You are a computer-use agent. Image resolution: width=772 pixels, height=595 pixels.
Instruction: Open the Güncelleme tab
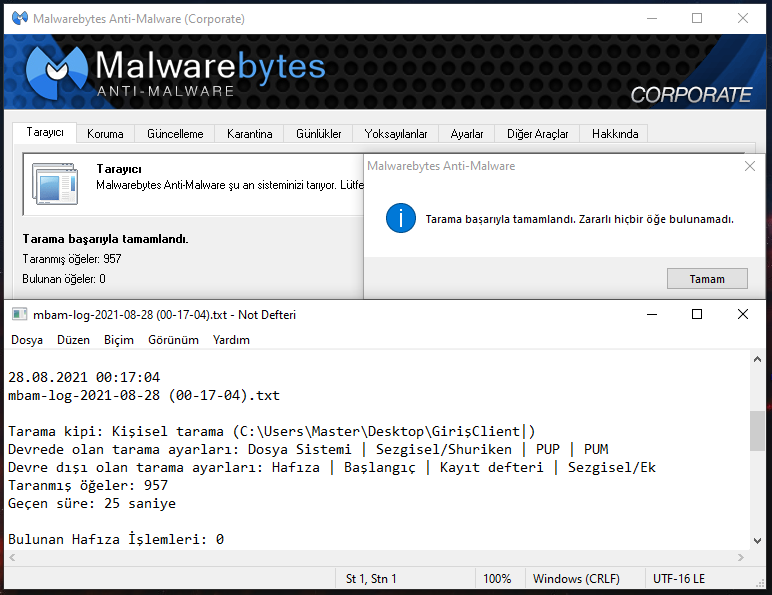175,133
